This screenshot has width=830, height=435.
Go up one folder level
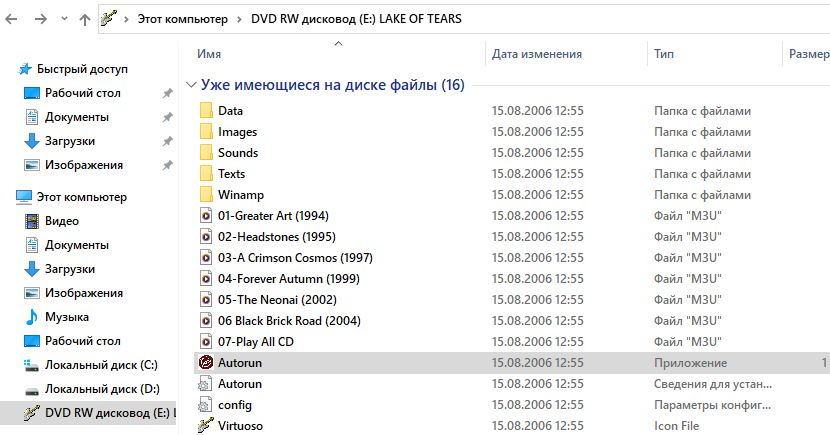85,19
